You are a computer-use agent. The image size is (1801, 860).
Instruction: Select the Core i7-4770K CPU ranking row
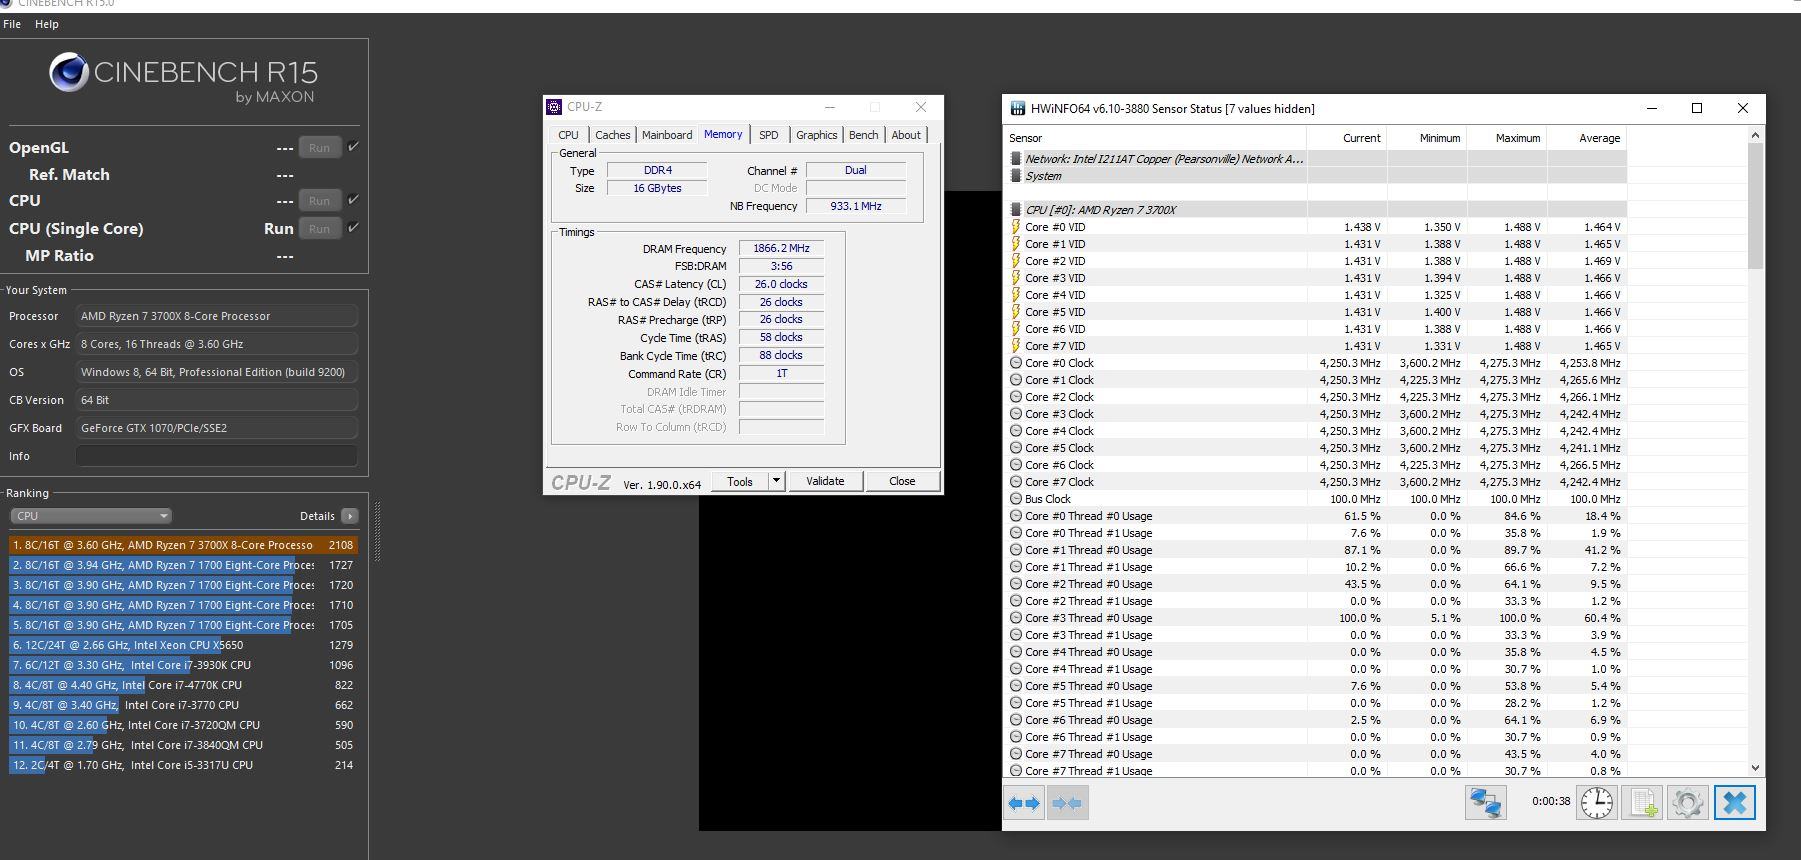(183, 685)
